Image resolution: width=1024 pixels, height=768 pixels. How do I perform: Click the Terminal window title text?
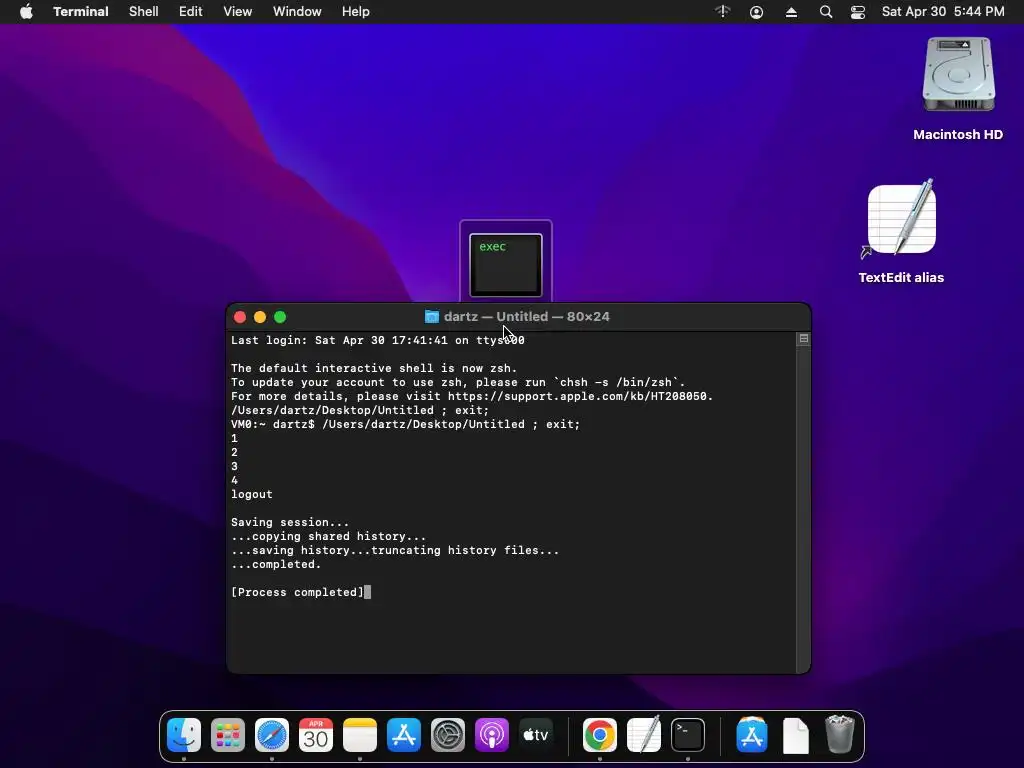tap(526, 317)
